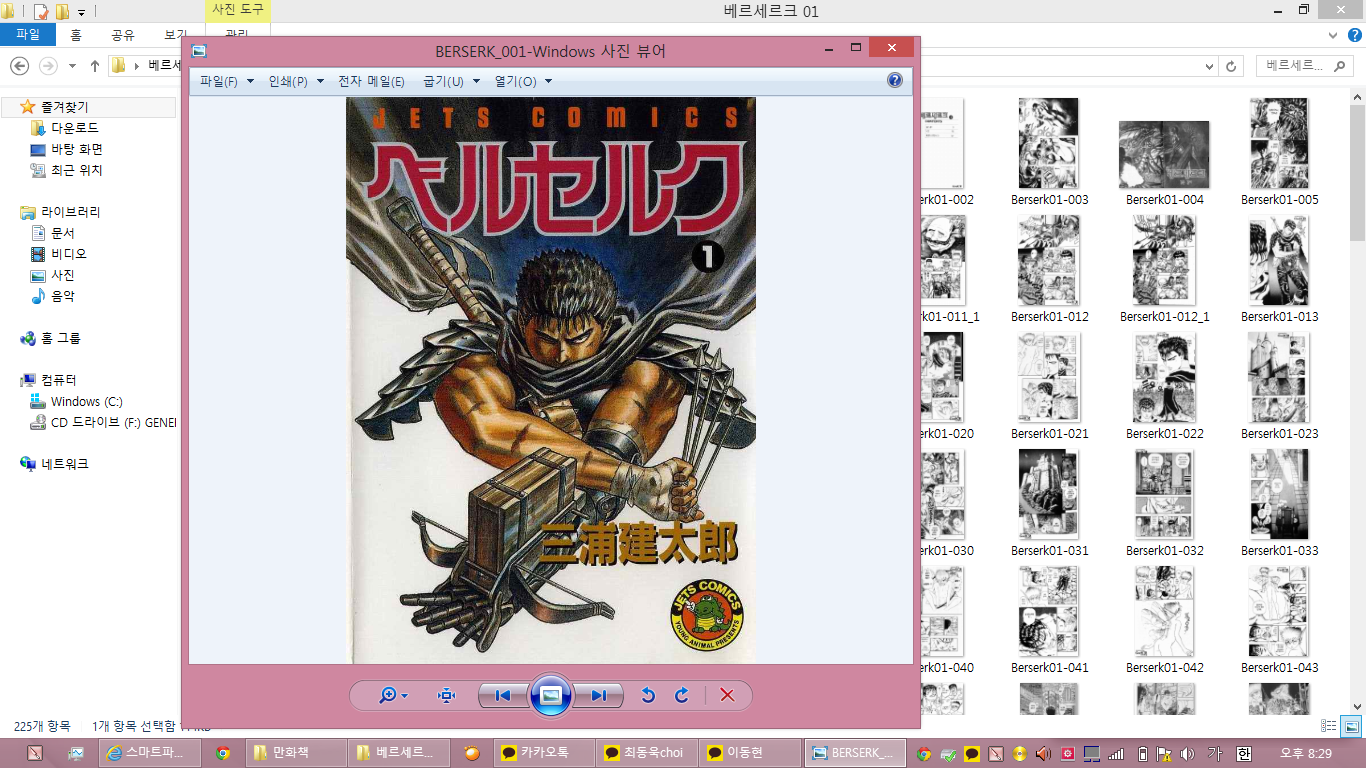Viewport: 1366px width, 768px height.
Task: Rotate the image clockwise
Action: tap(682, 695)
